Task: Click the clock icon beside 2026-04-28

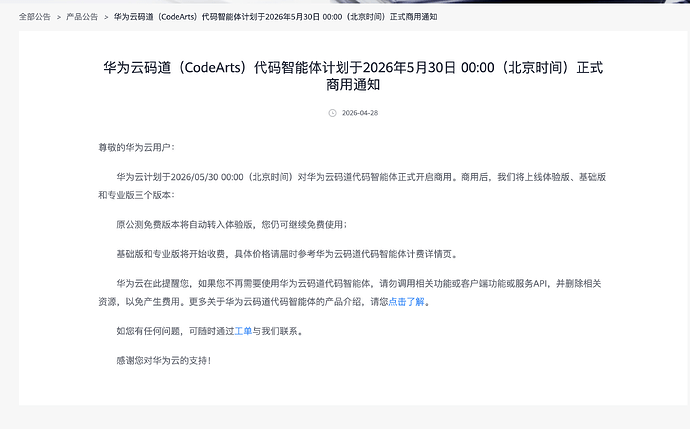Action: [332, 113]
